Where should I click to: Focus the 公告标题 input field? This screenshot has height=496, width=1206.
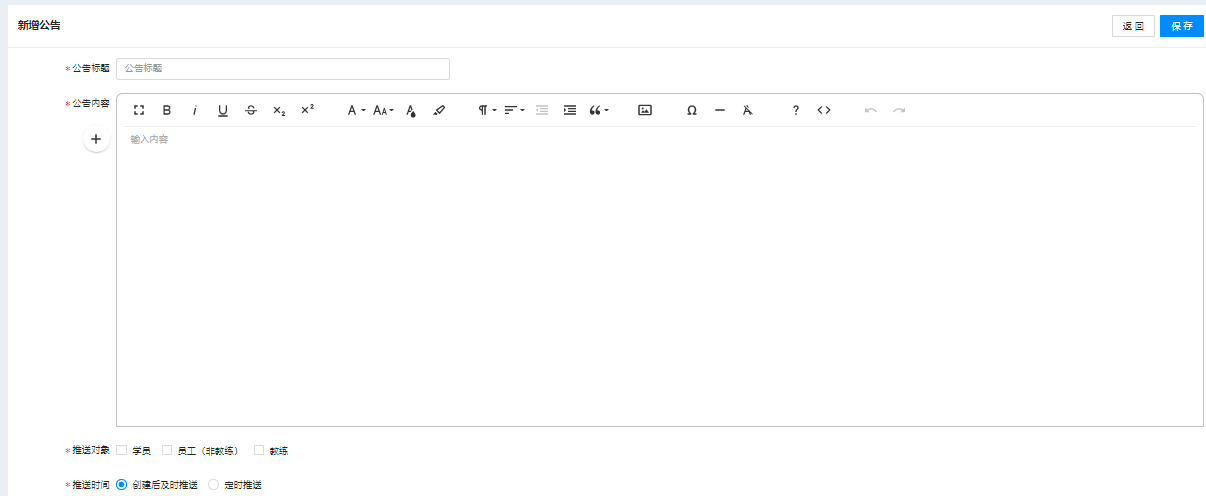283,69
